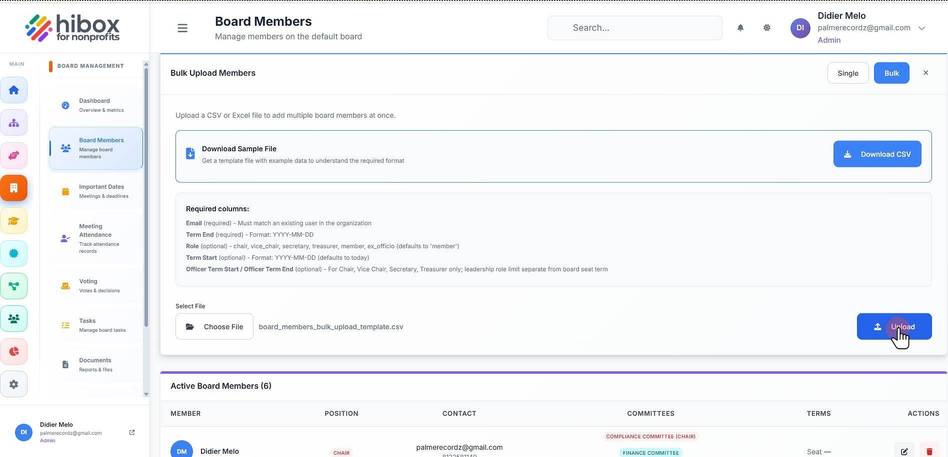The height and width of the screenshot is (457, 948).
Task: Click the CHAIR position badge
Action: pyautogui.click(x=341, y=453)
